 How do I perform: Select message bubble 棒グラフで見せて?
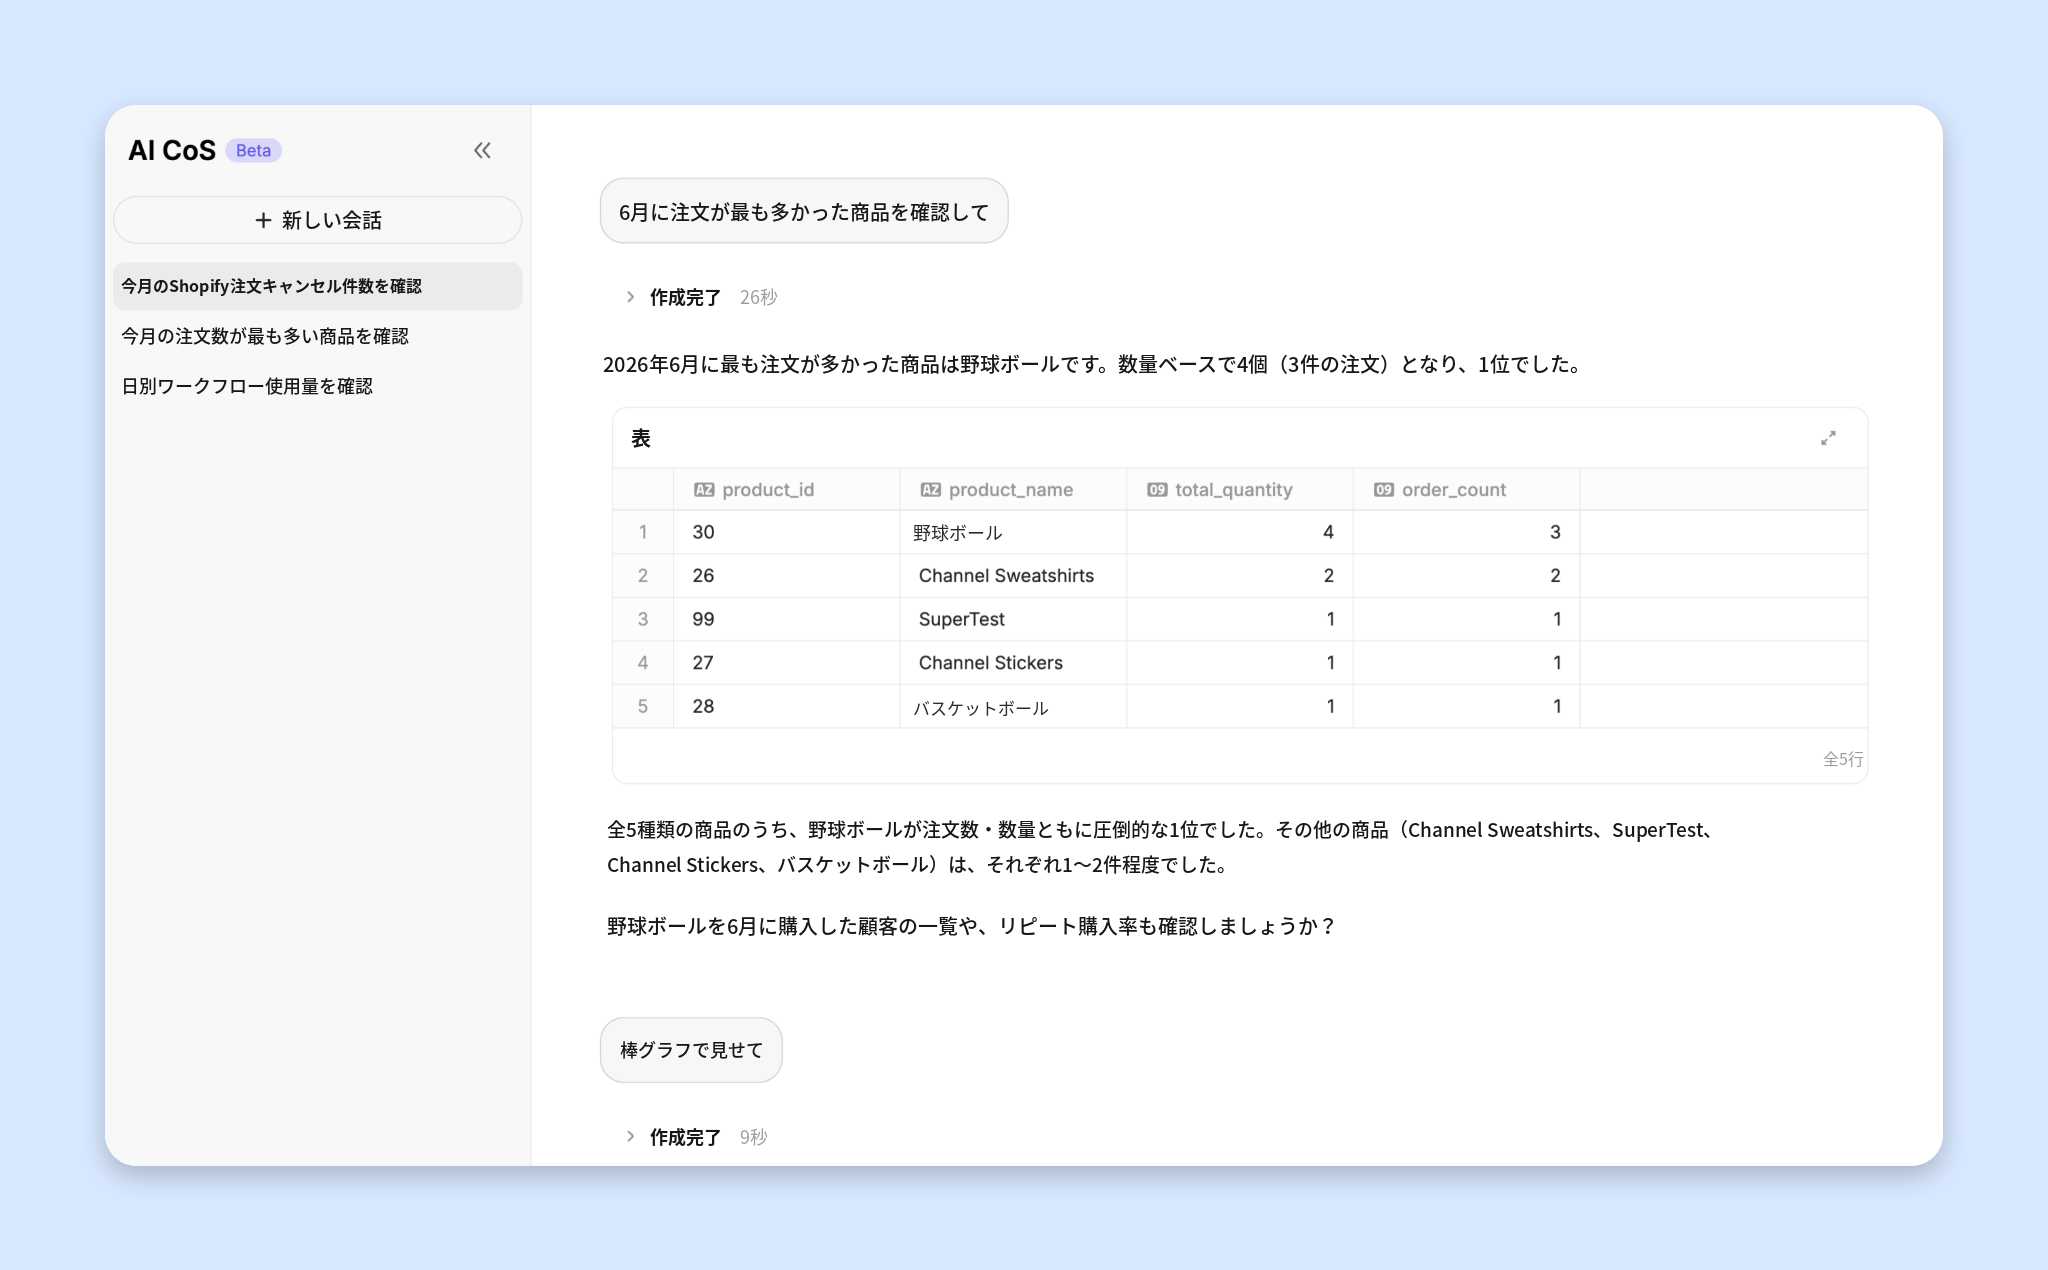coord(691,1050)
